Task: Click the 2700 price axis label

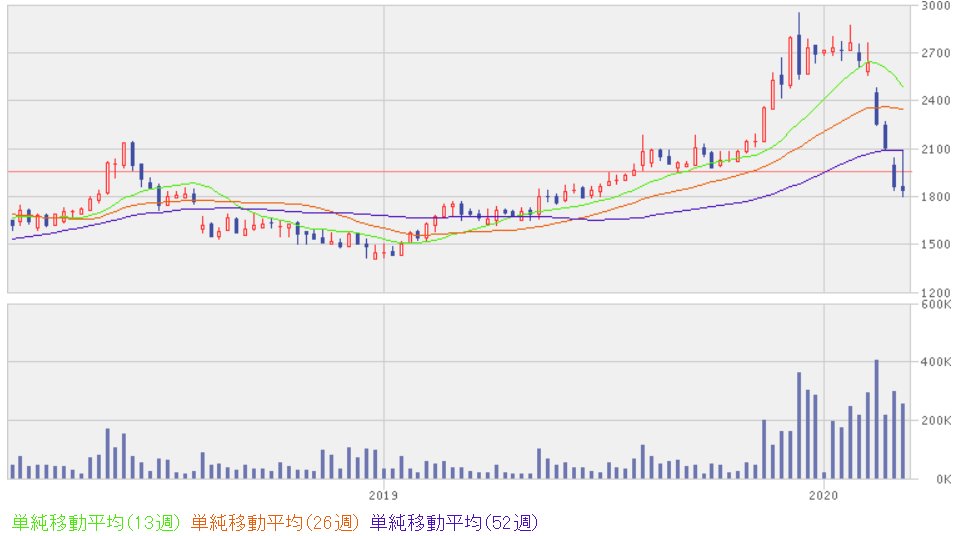Action: click(936, 53)
